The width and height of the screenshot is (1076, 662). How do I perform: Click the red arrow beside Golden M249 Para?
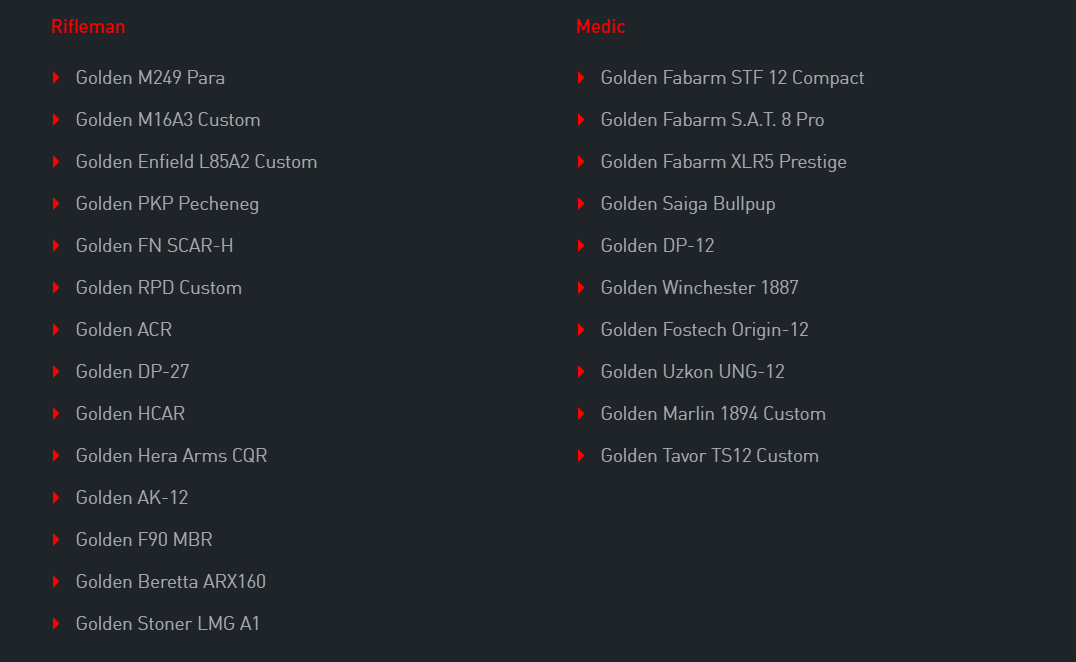pos(56,78)
